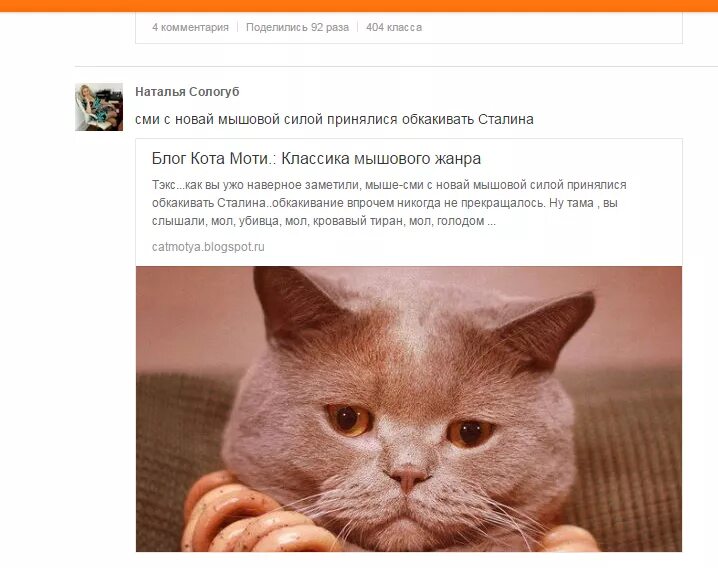Open 'Блог Кота Моти.' in the link title
This screenshot has height=568, width=718.
pos(211,158)
